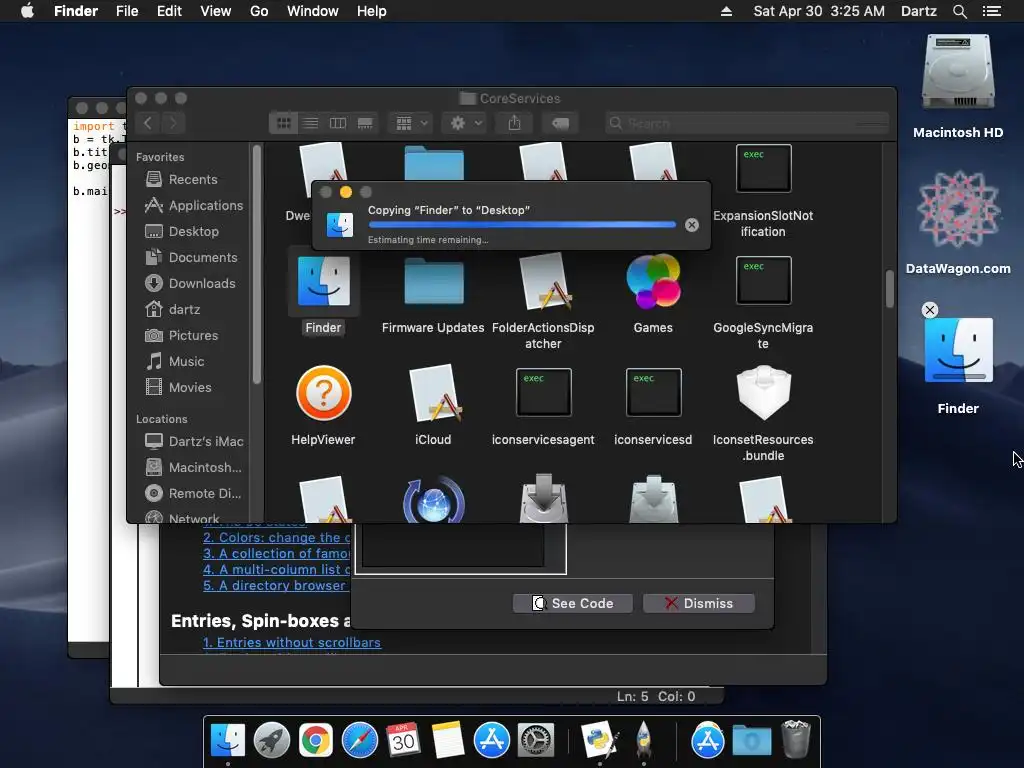Click Dismiss button in background window

[699, 603]
